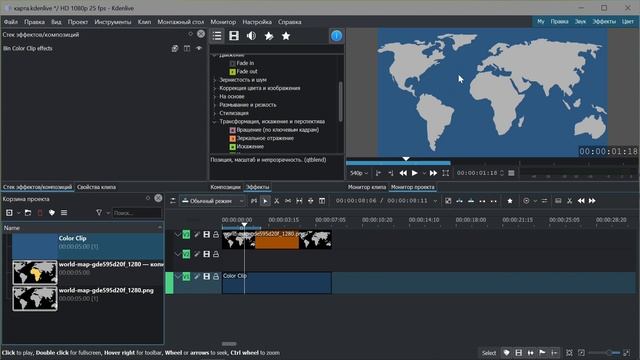Open the Обычный режим edit mode dropdown

(x=212, y=201)
